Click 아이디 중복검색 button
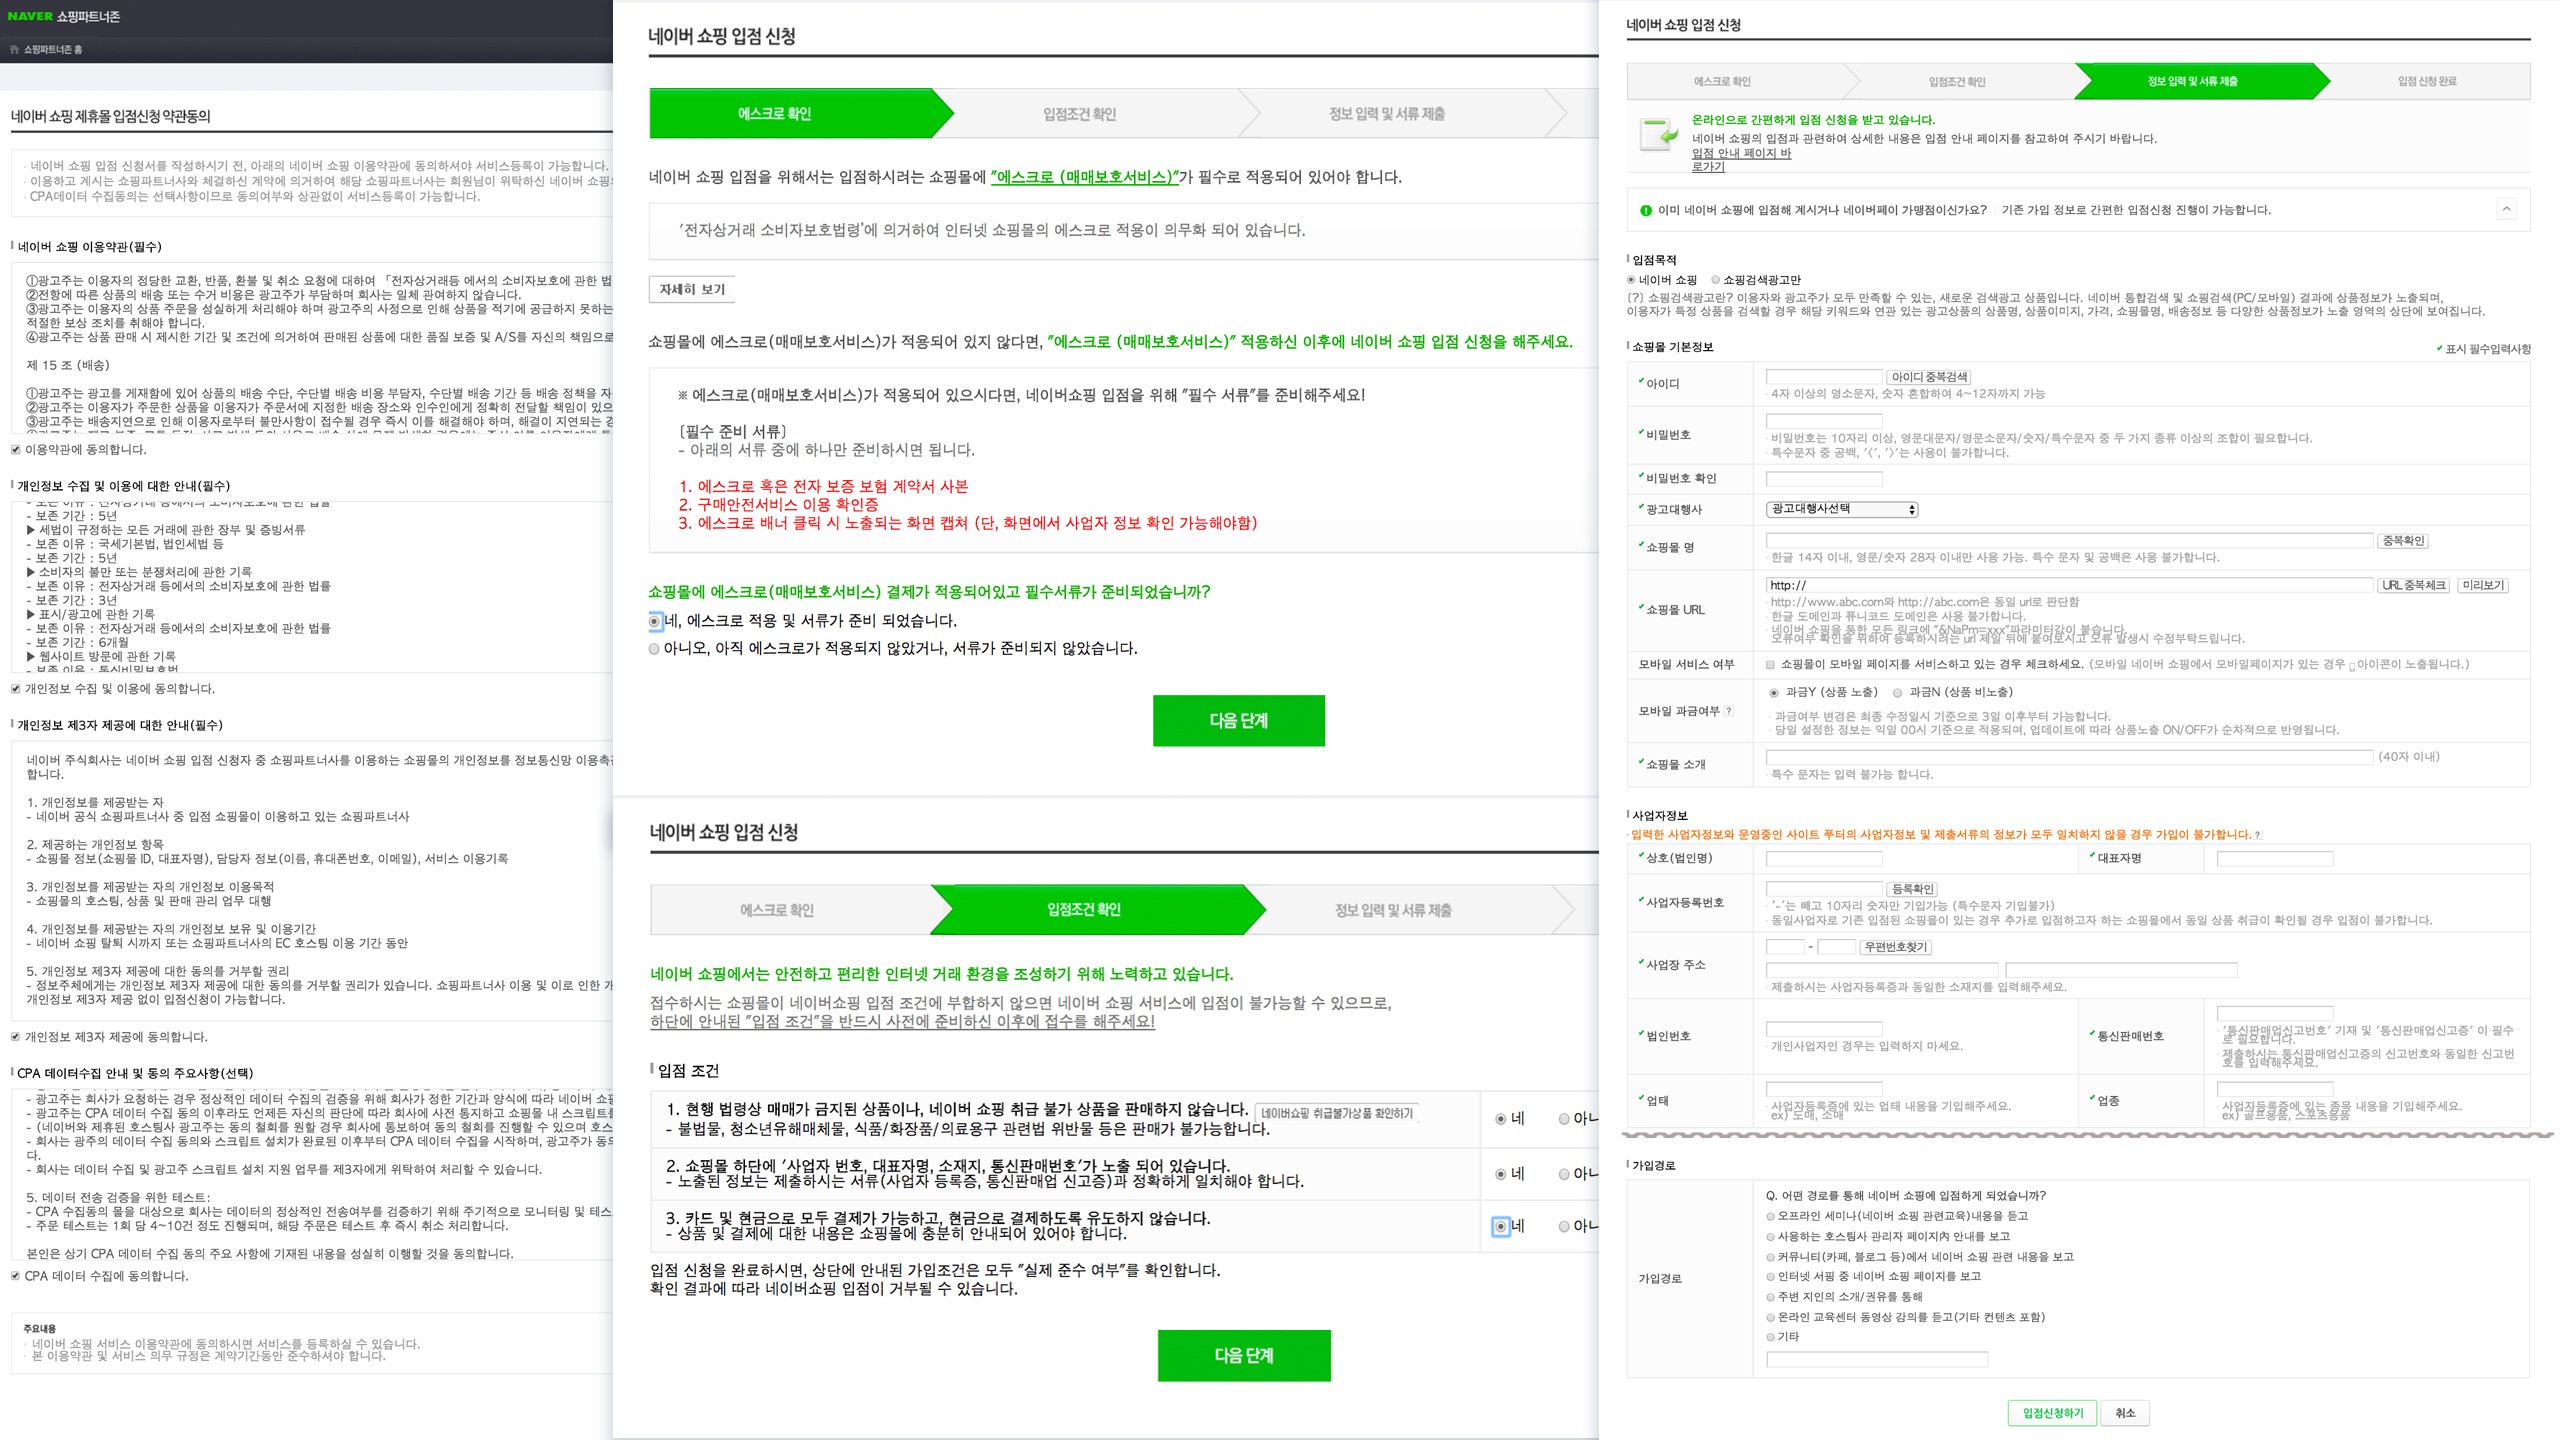This screenshot has height=1440, width=2560. tap(1929, 377)
